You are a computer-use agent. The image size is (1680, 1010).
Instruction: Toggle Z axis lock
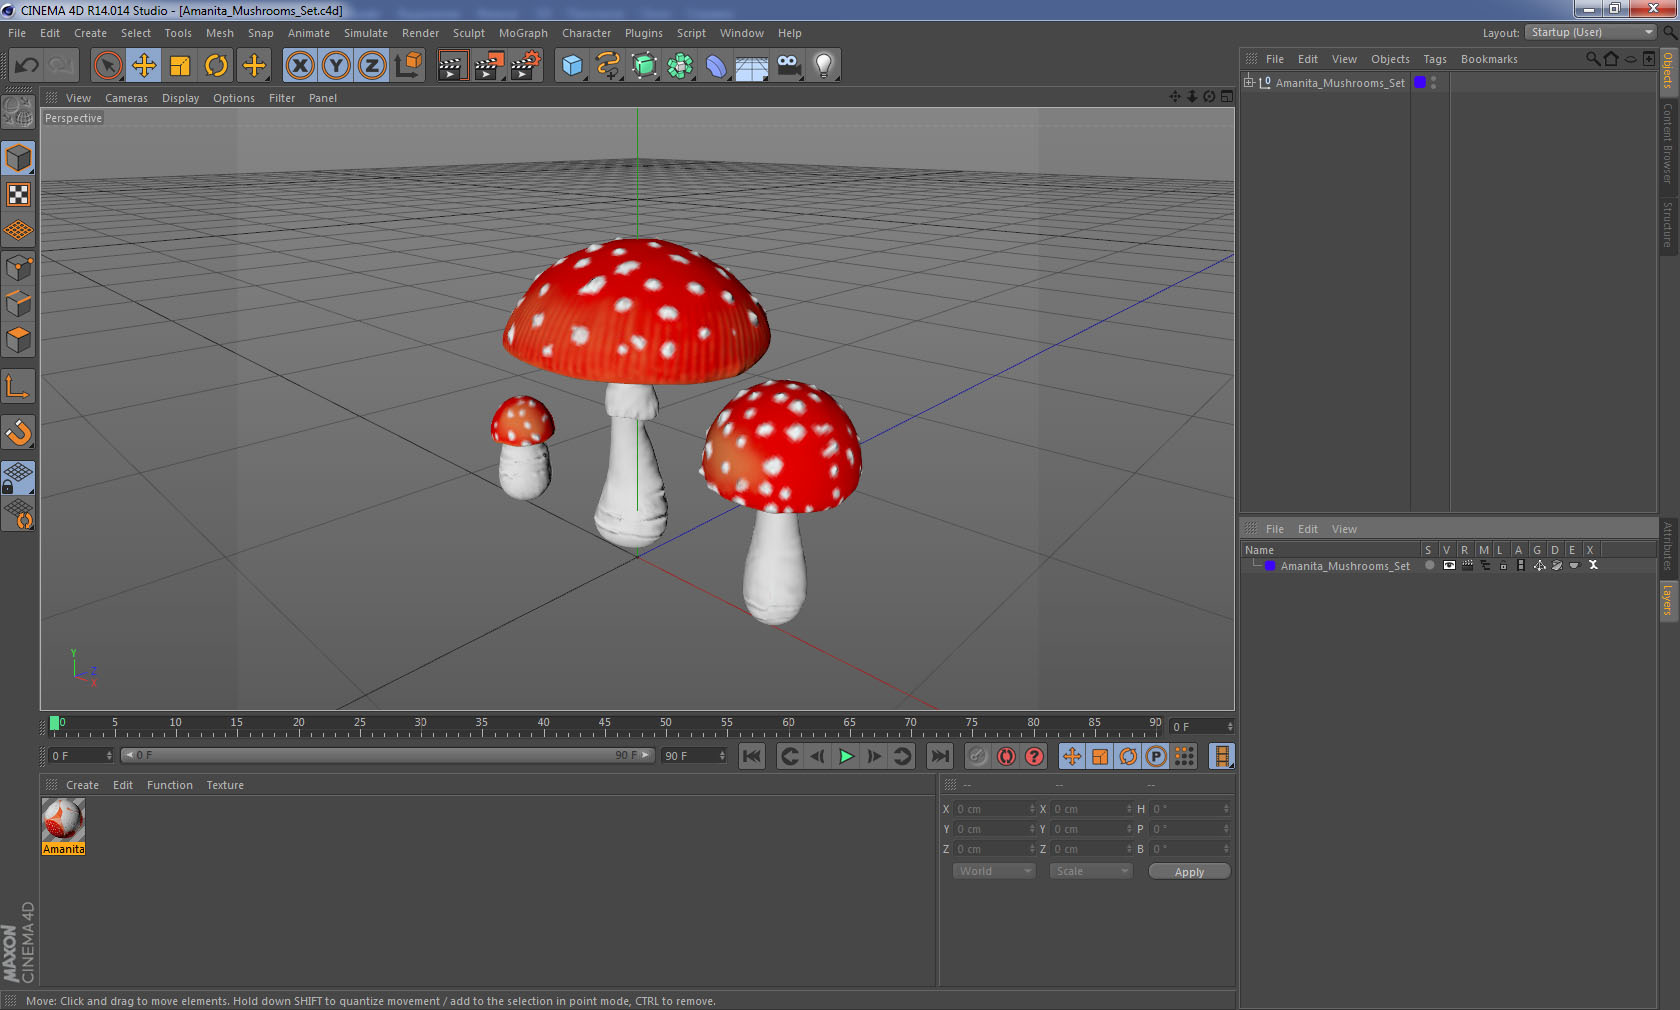pos(372,66)
